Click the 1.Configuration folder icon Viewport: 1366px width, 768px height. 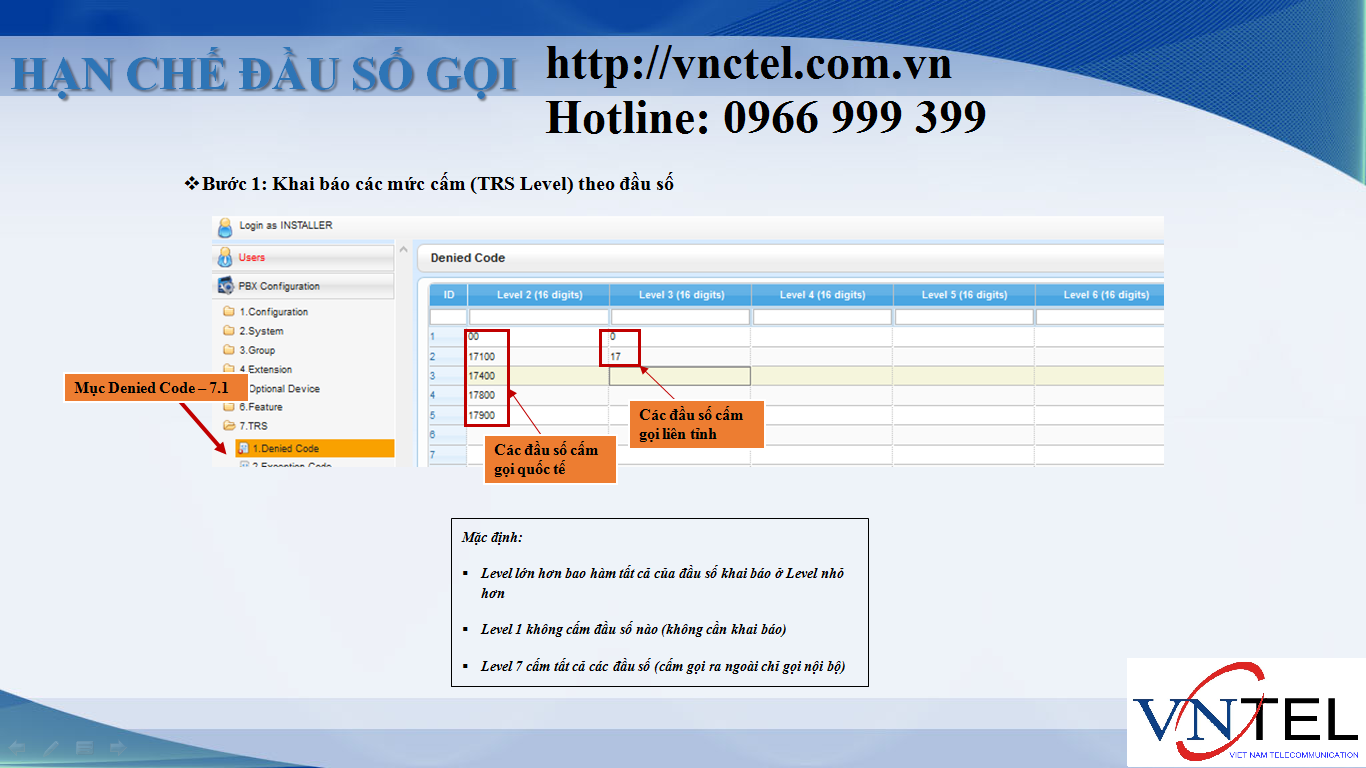229,312
